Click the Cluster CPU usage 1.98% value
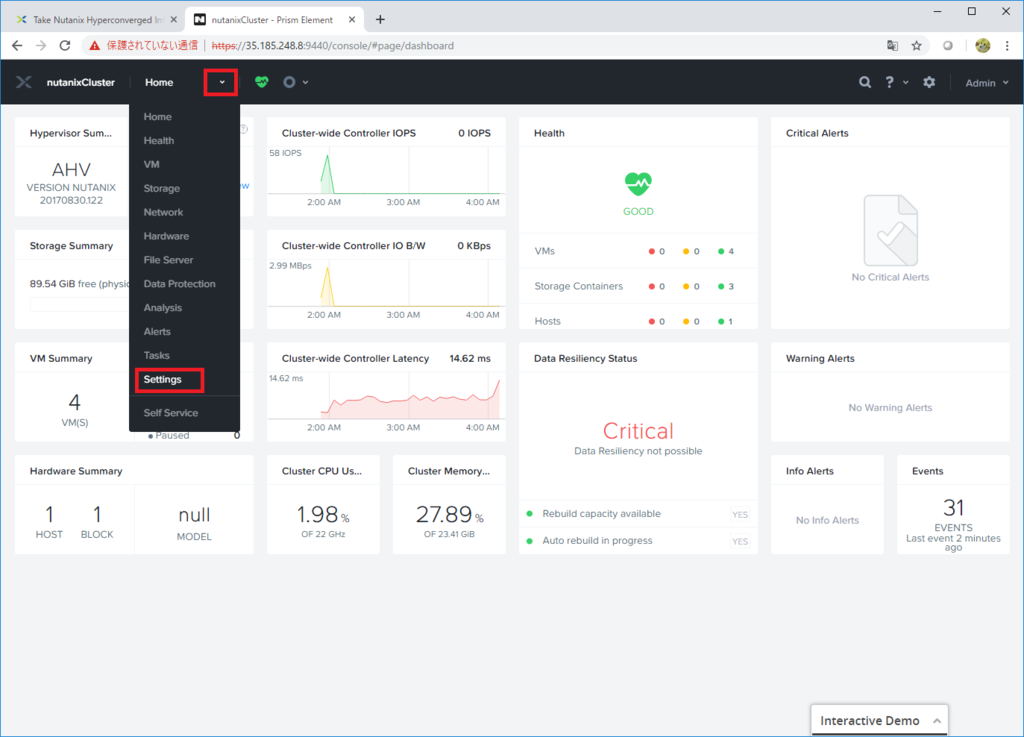Screen dimensions: 1024x737 coord(323,515)
